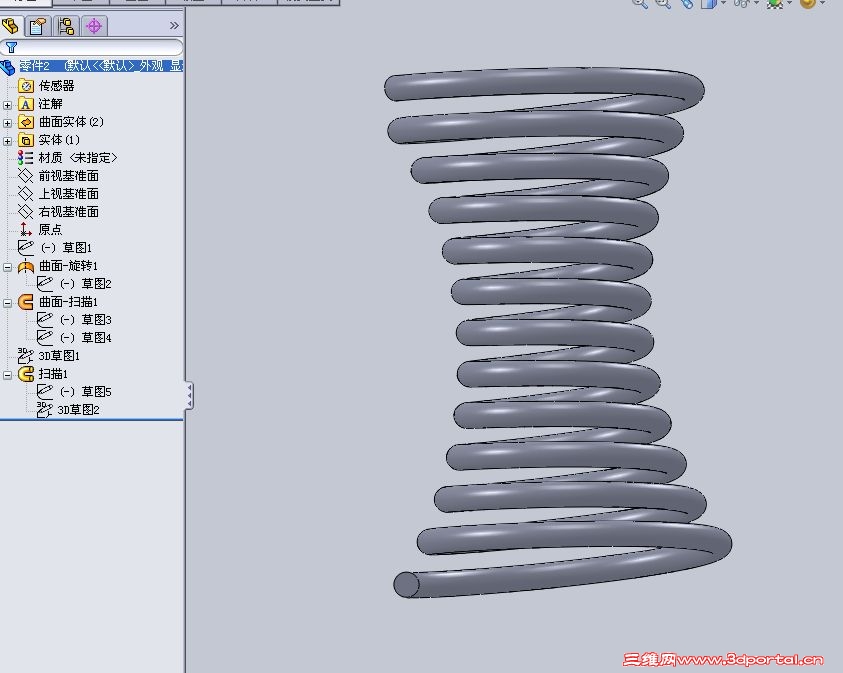Select the 3D草图1 3D sketch icon
The image size is (843, 673).
pyautogui.click(x=25, y=355)
